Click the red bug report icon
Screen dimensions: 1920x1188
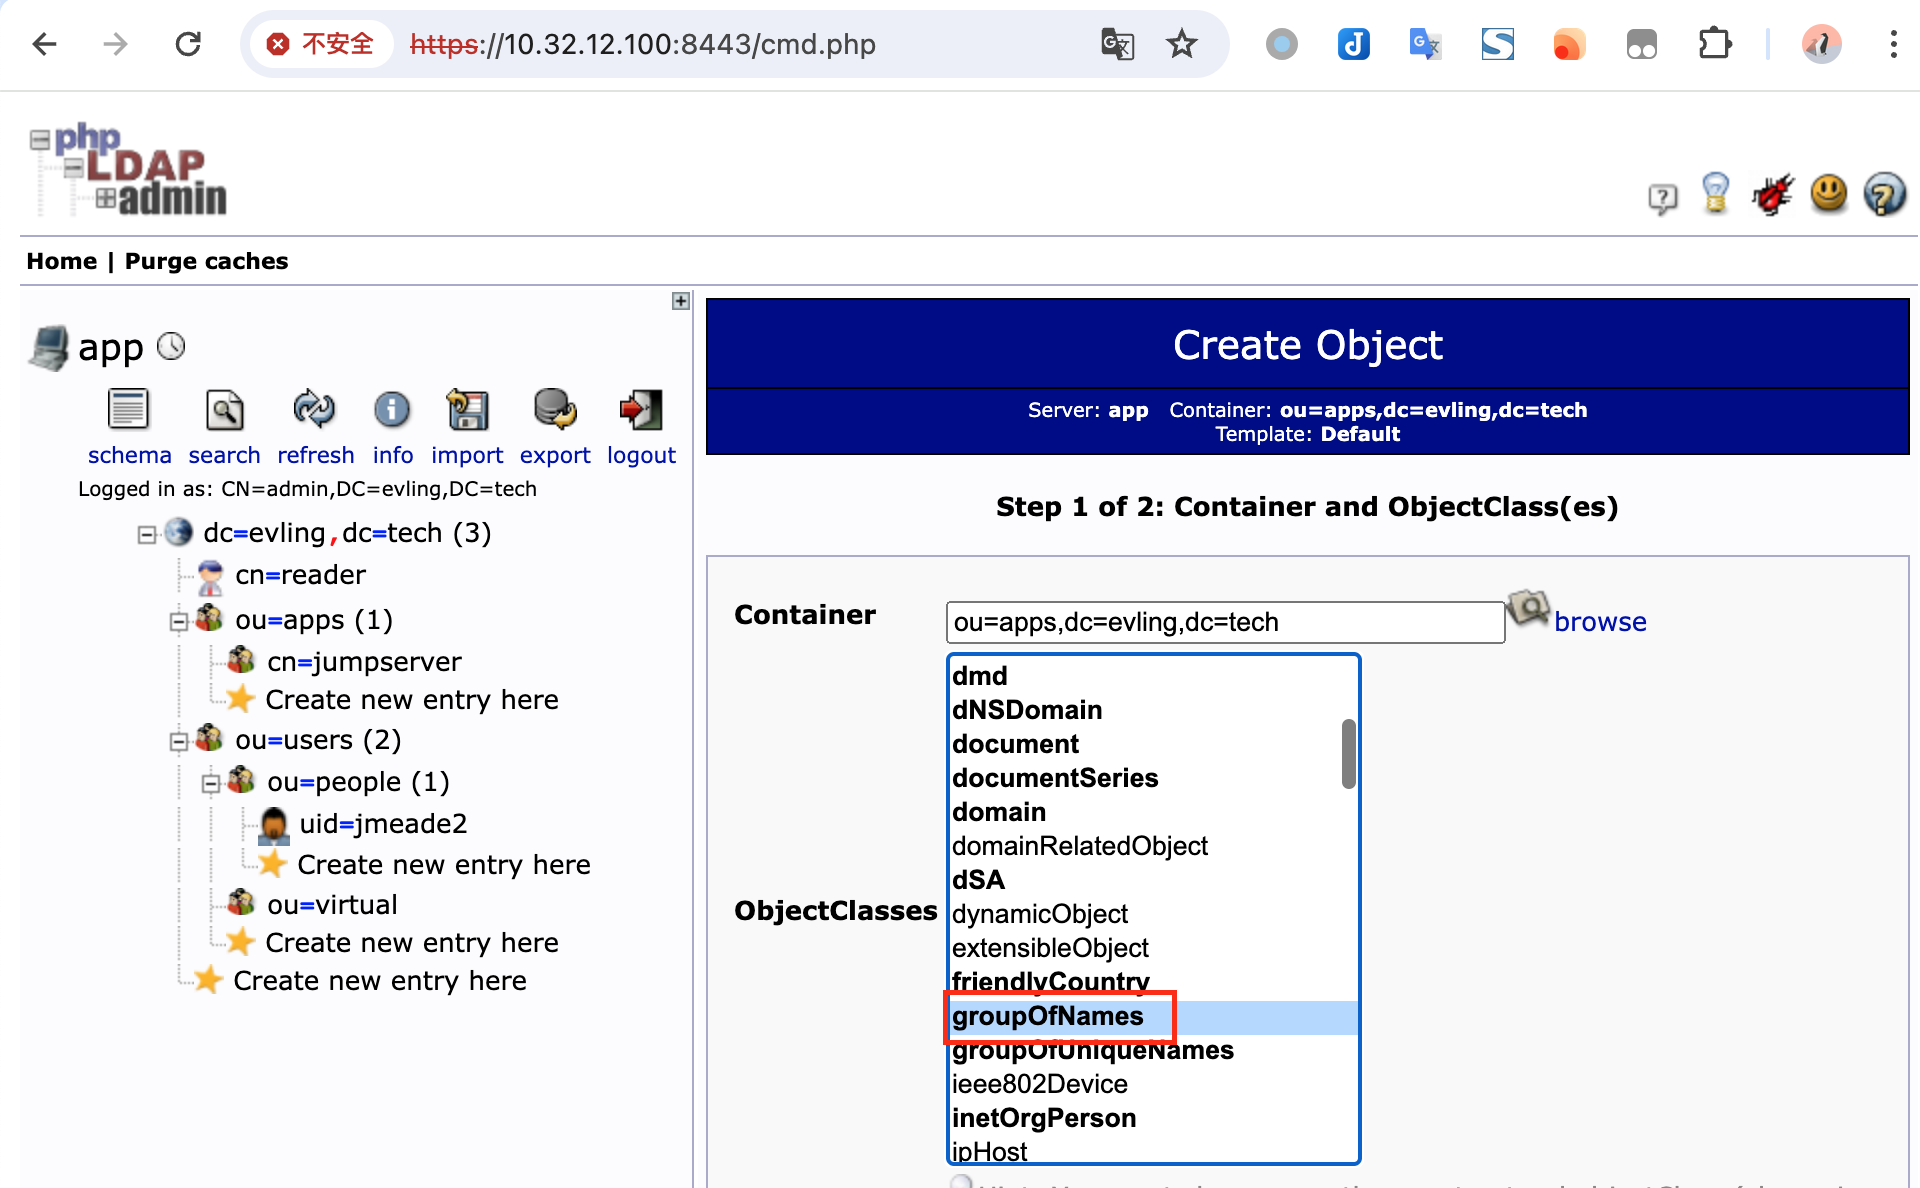coord(1773,194)
